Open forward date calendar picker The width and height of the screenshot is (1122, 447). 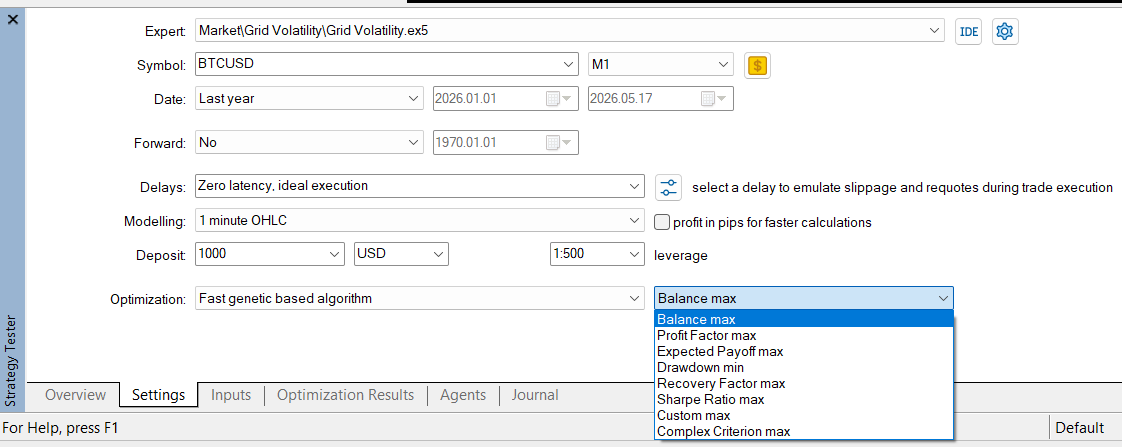[559, 143]
